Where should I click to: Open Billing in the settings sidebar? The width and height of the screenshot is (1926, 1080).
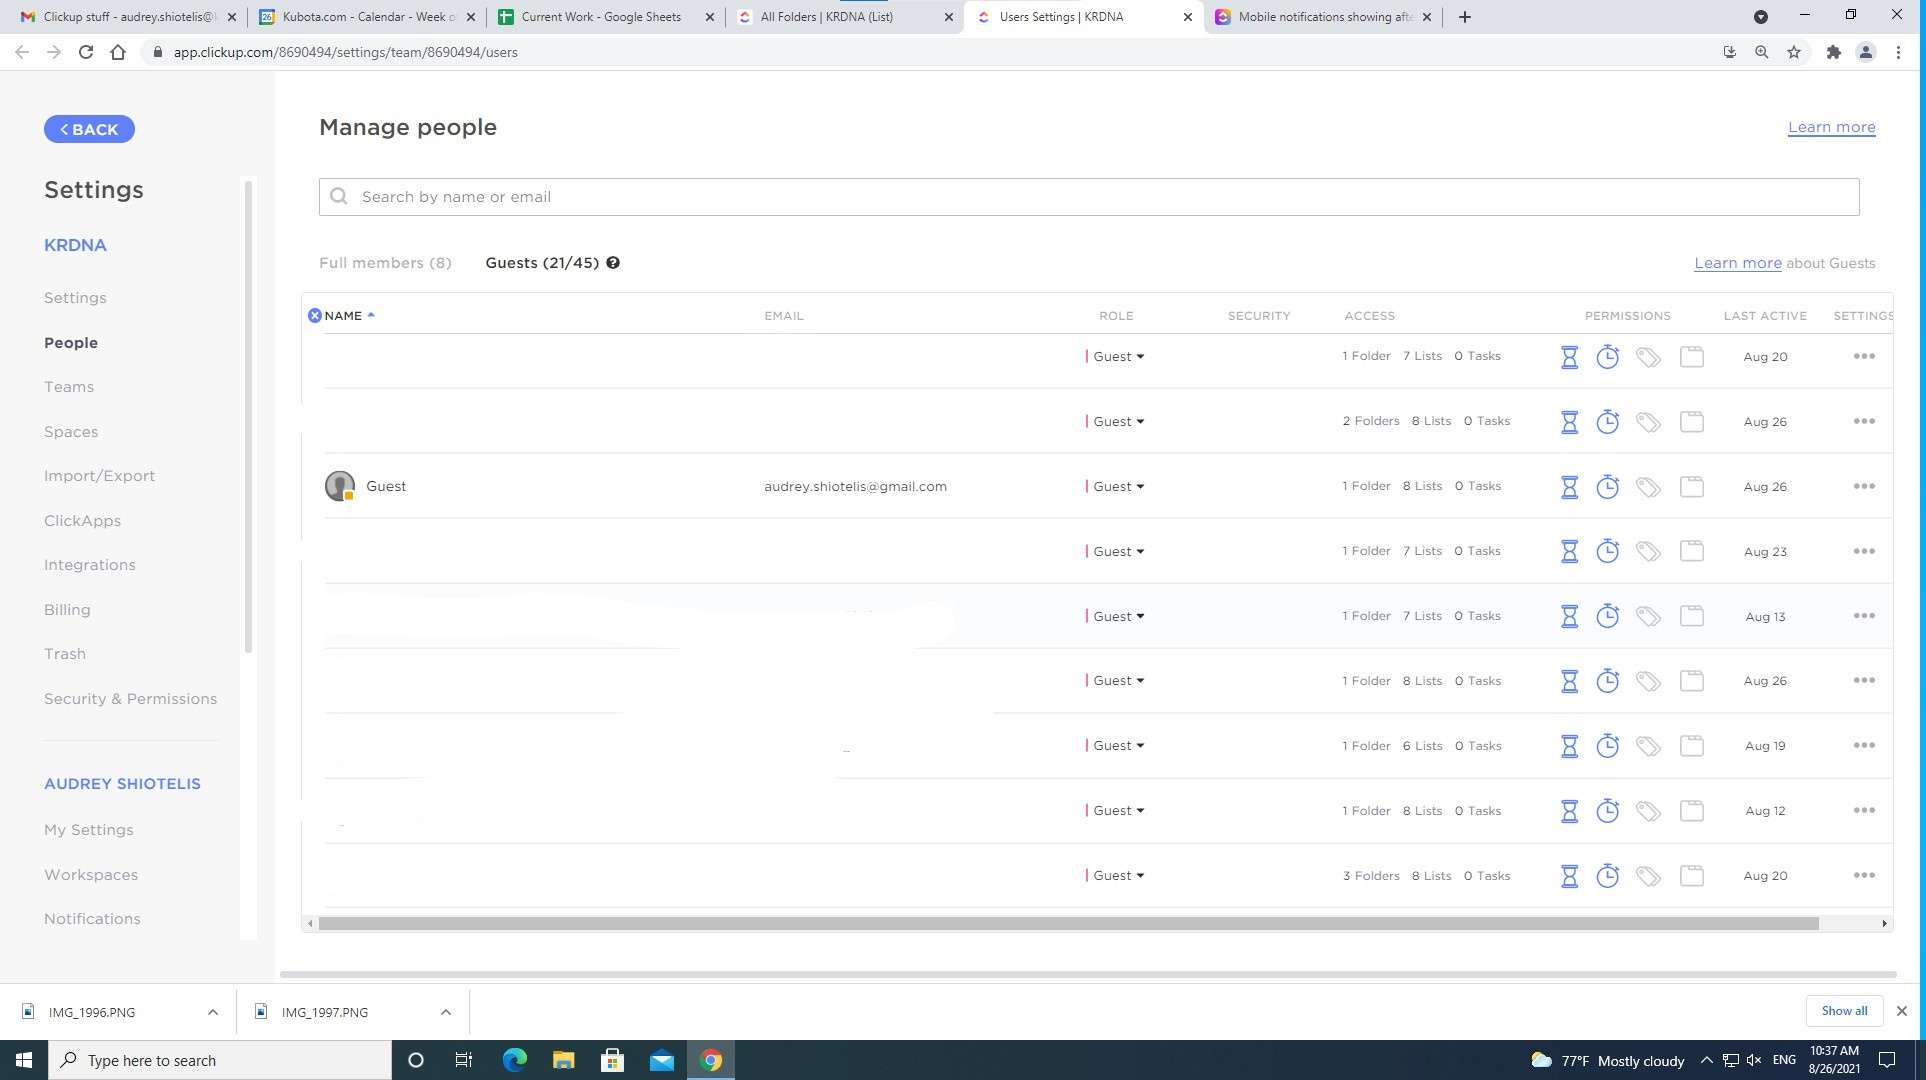(x=67, y=610)
